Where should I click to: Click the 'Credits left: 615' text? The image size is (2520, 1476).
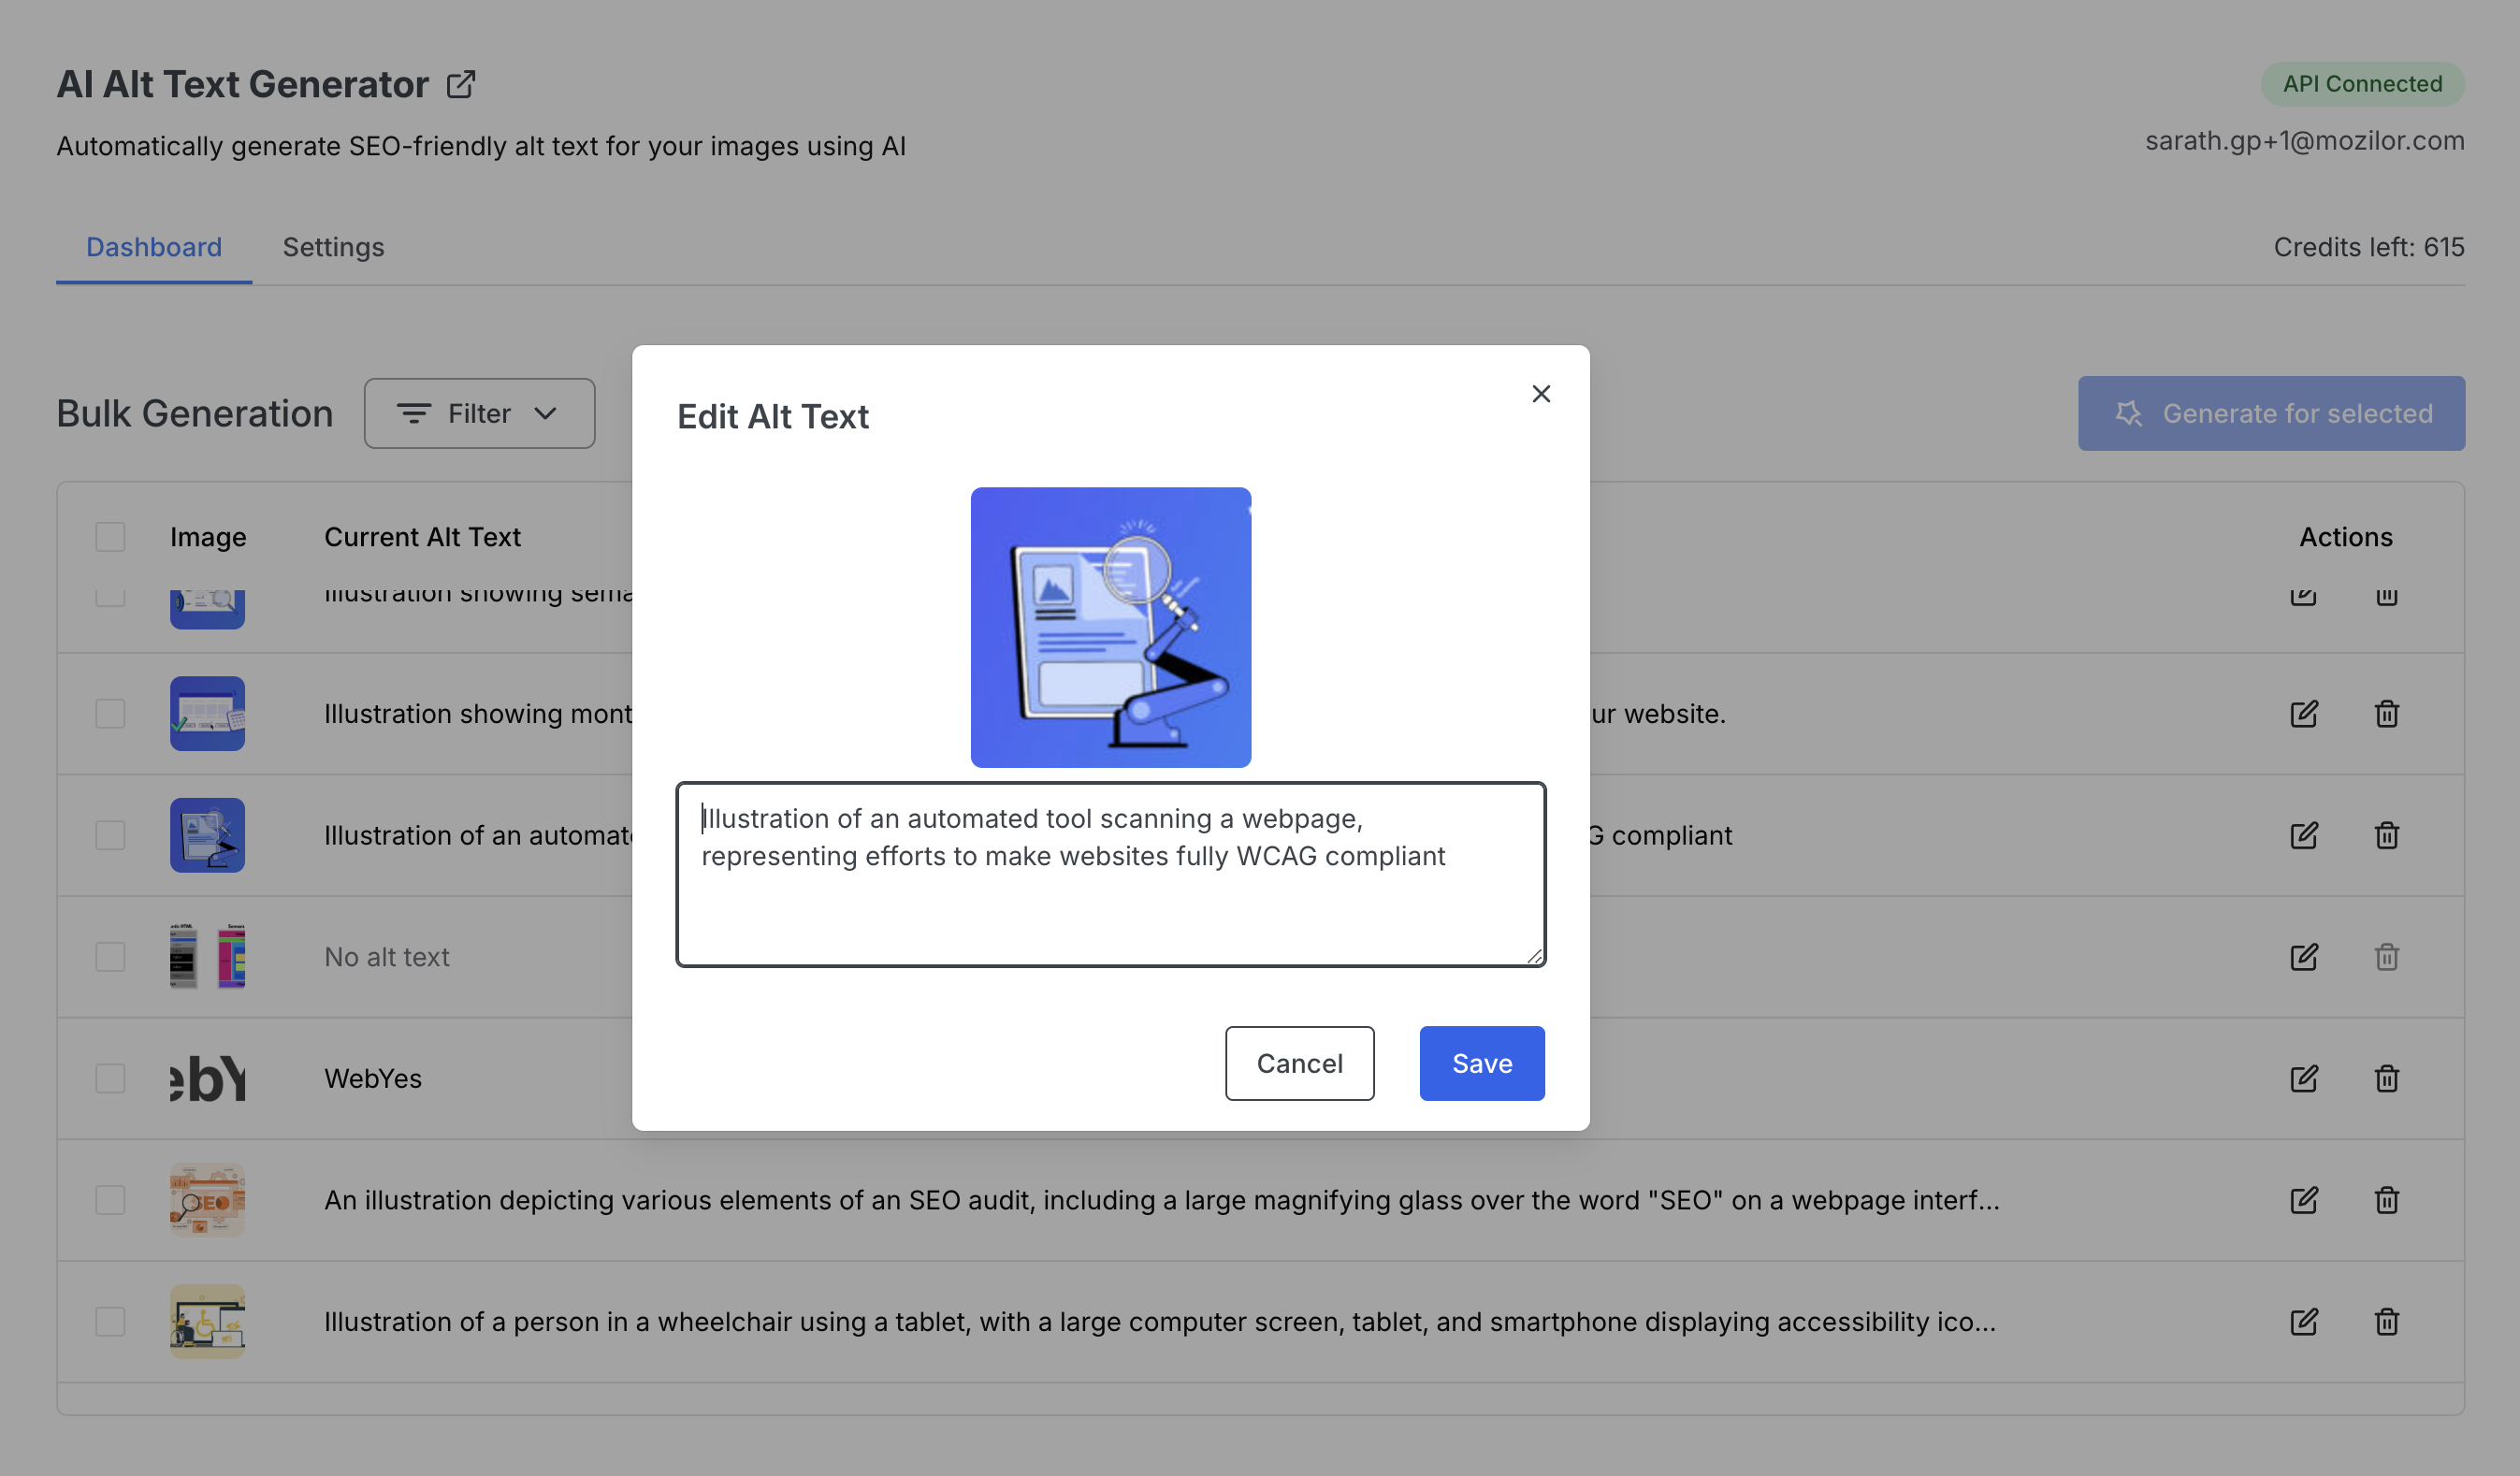[x=2368, y=247]
